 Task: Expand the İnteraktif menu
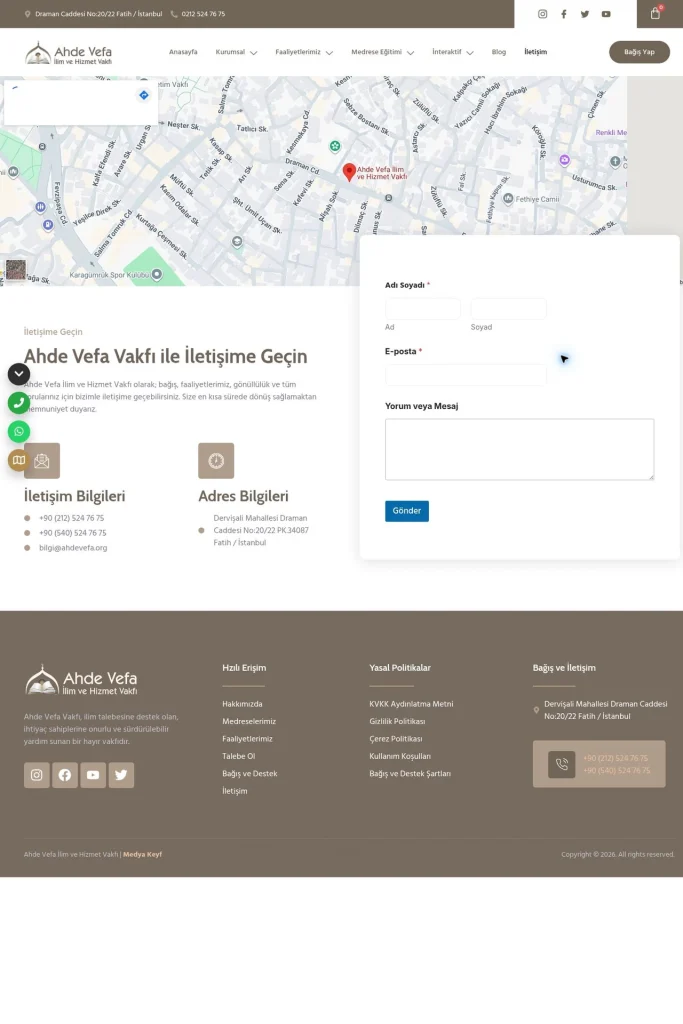pos(453,52)
